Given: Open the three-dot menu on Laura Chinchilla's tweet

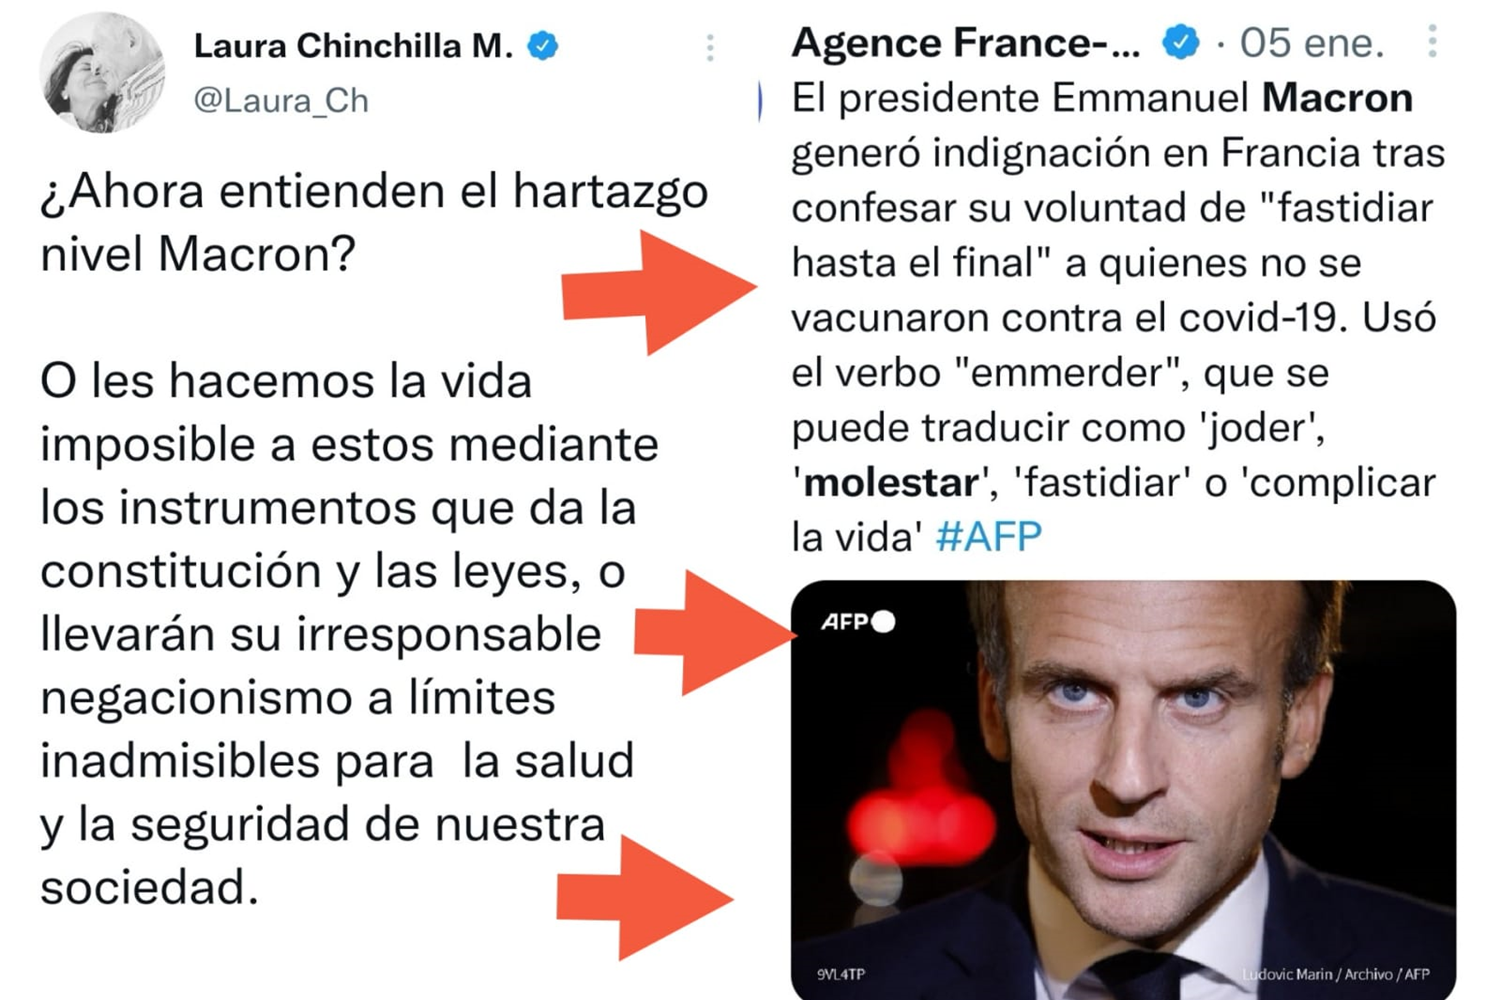Looking at the screenshot, I should tap(710, 47).
